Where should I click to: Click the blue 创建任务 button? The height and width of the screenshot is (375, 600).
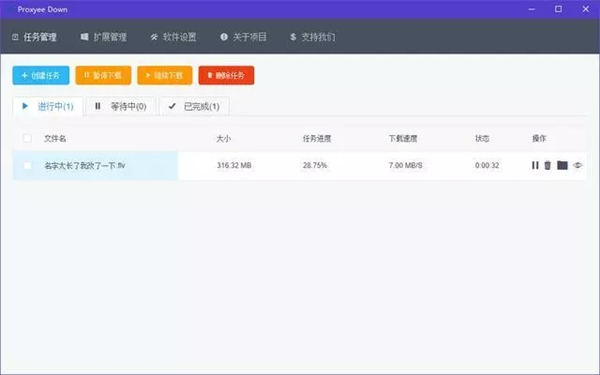tap(41, 75)
